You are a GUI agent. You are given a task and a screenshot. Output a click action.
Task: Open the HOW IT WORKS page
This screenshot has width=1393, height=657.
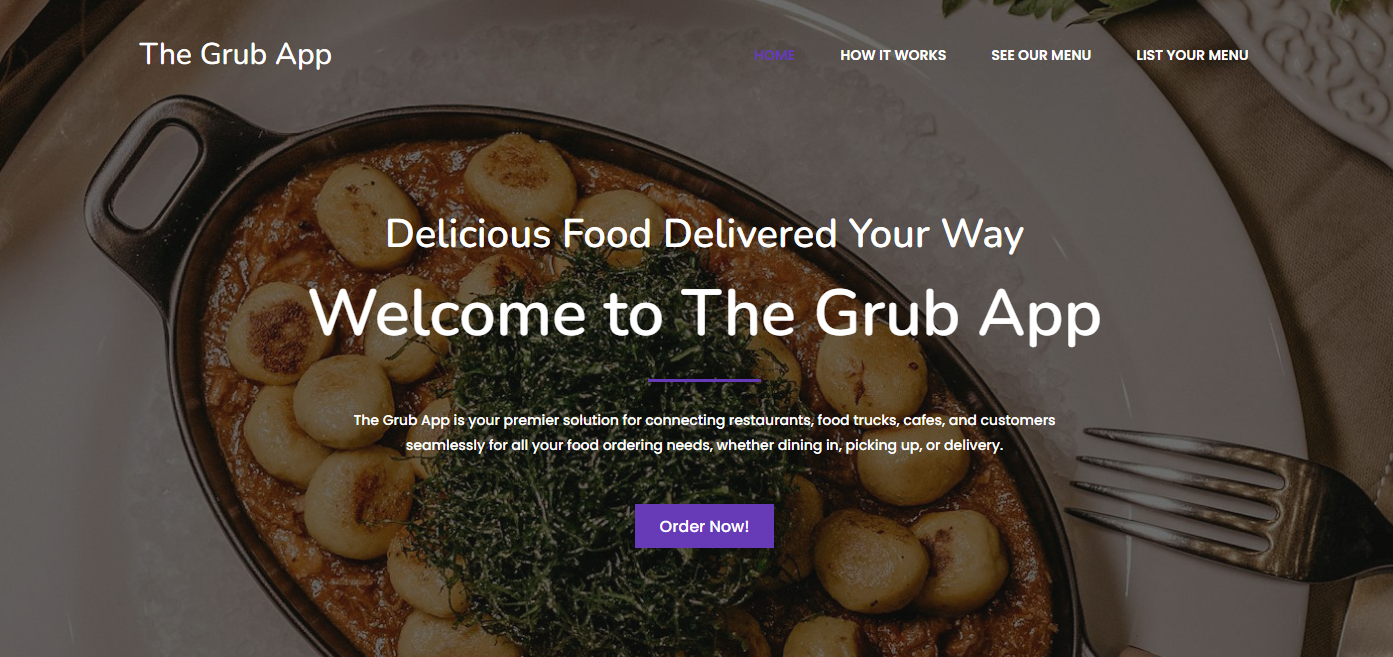[893, 55]
